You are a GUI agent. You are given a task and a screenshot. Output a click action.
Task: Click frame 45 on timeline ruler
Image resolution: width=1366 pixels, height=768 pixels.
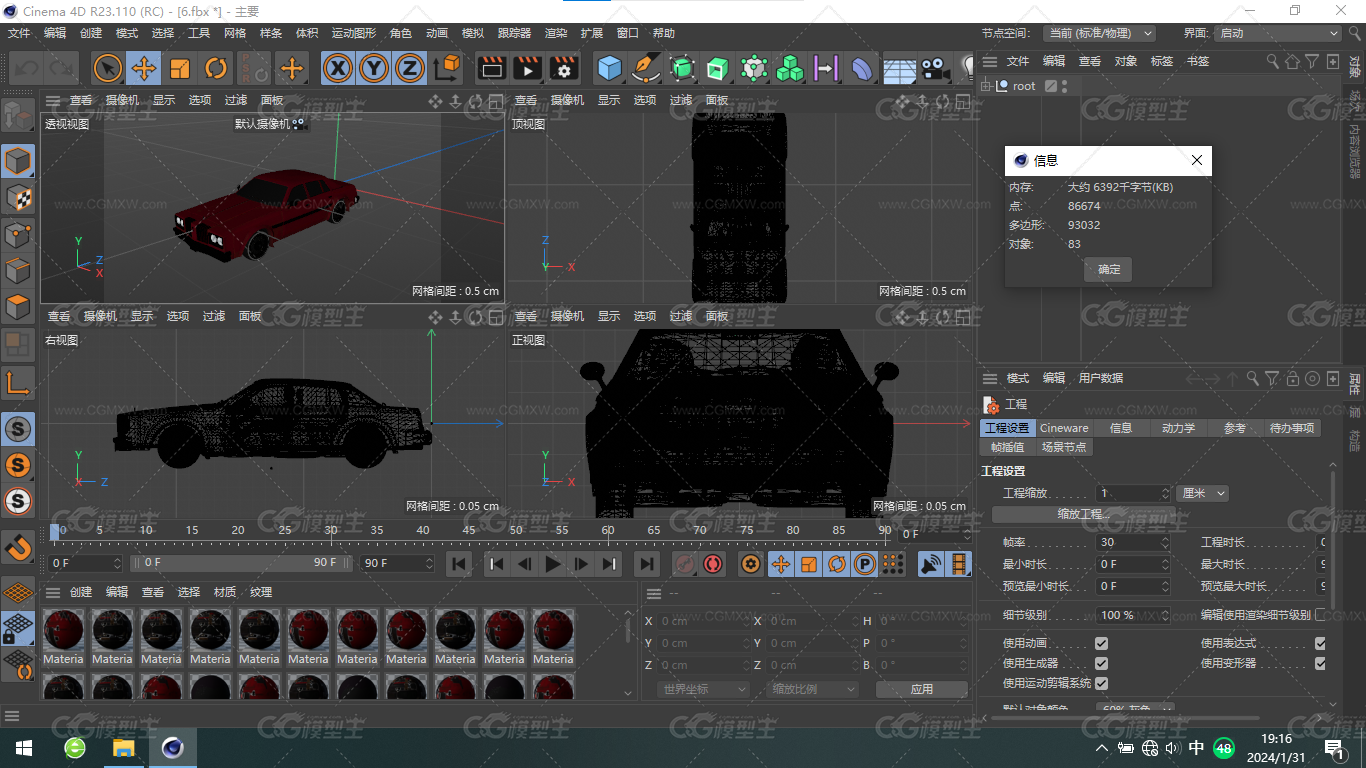(x=469, y=530)
